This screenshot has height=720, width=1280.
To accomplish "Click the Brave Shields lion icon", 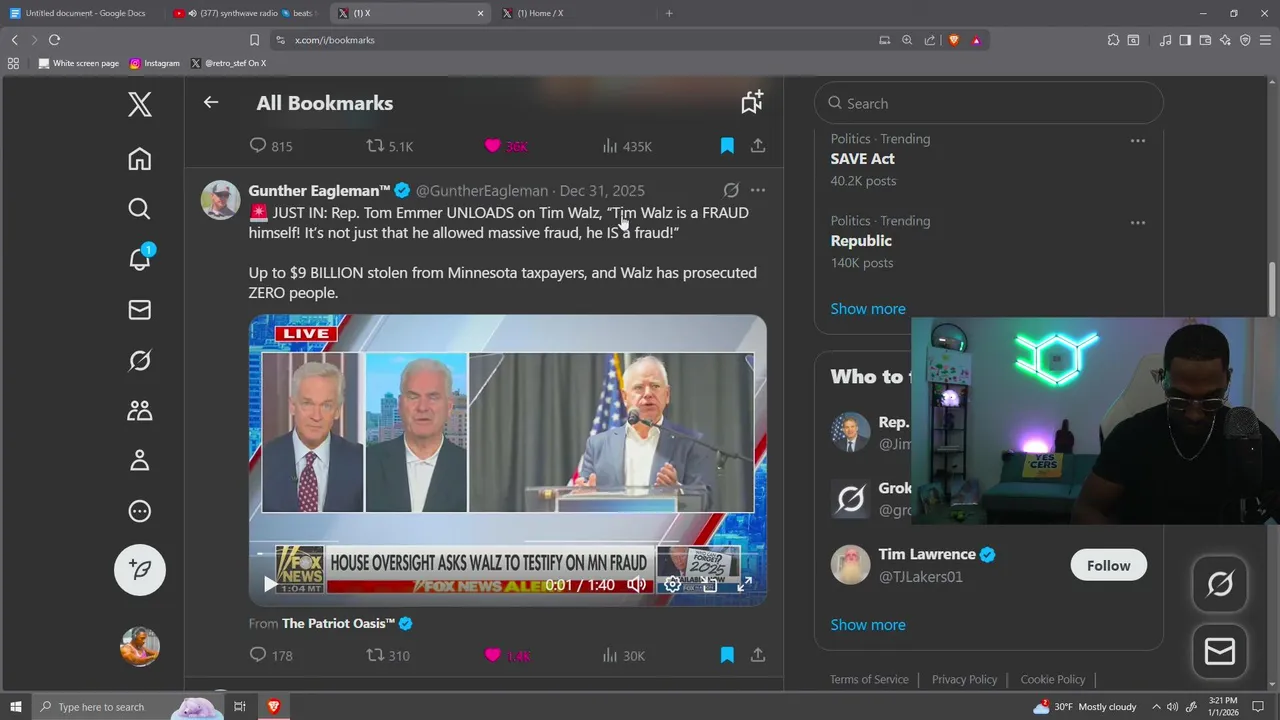I will point(953,40).
